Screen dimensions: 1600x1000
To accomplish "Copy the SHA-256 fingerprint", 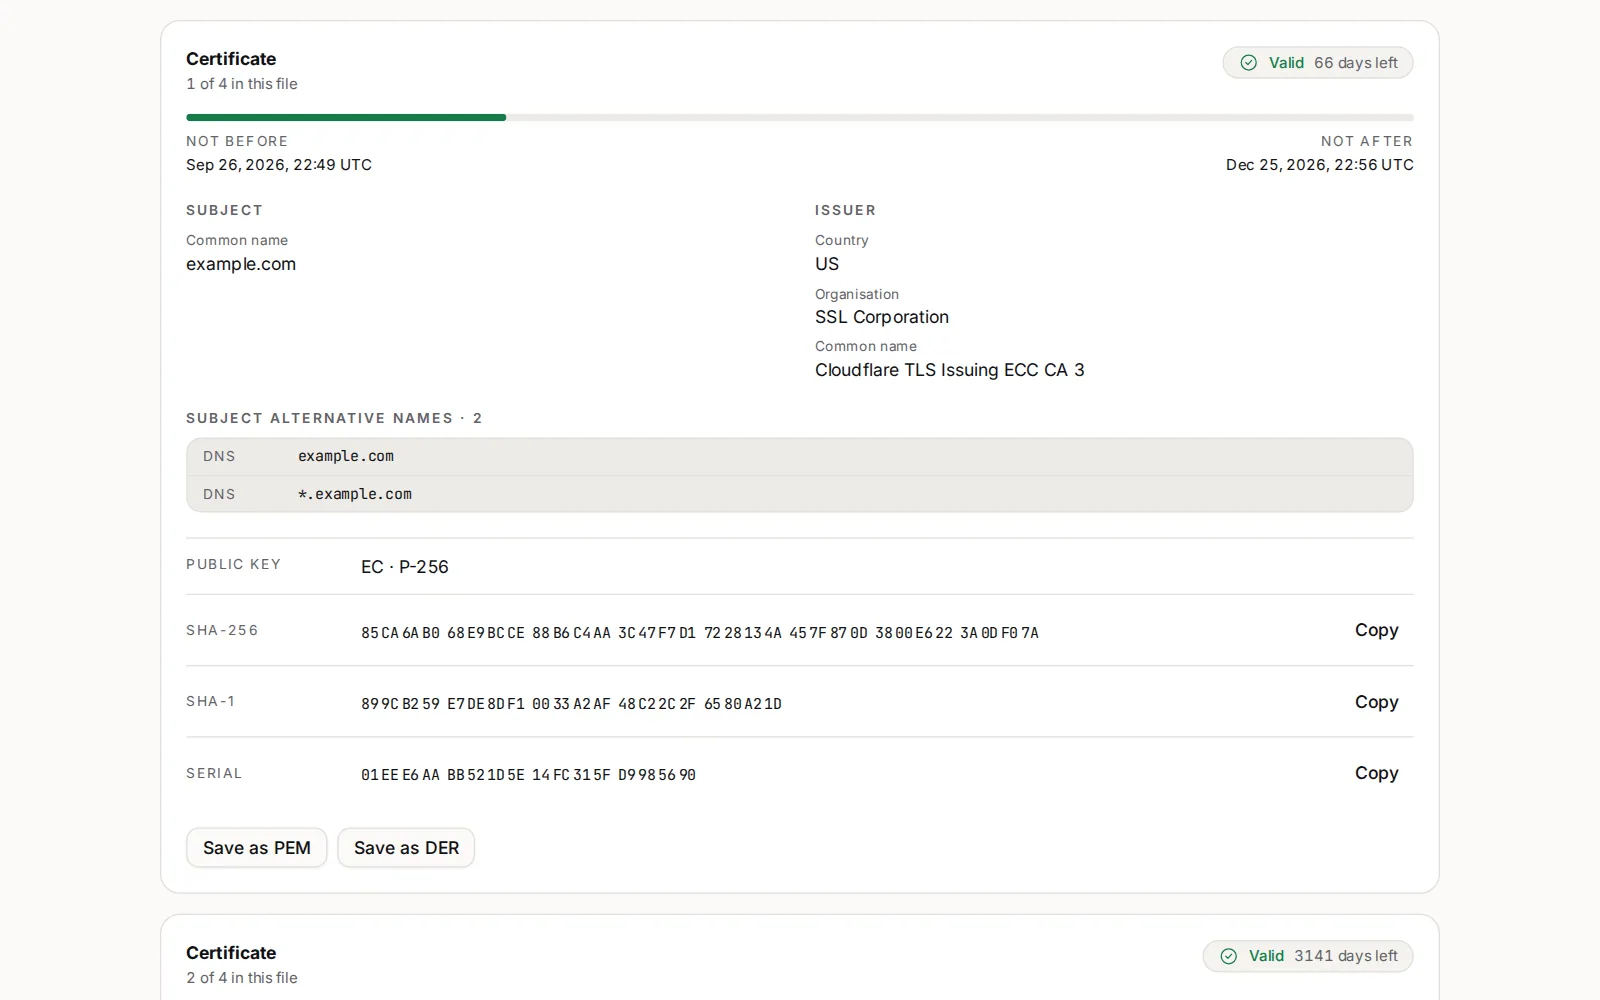I will (x=1376, y=630).
